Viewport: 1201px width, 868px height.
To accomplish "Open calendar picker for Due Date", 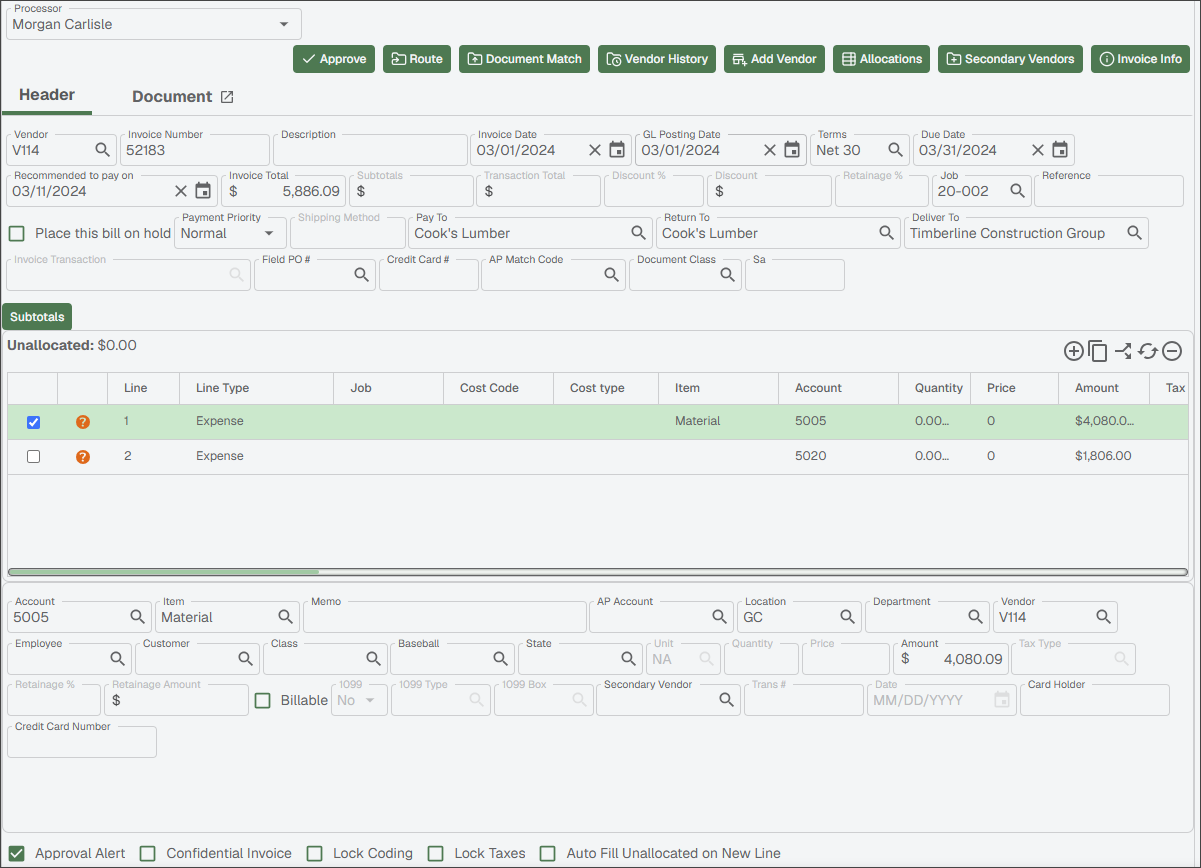I will click(x=1060, y=150).
